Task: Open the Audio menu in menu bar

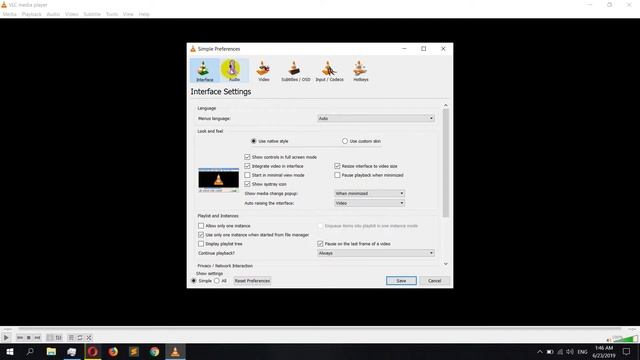Action: click(53, 14)
